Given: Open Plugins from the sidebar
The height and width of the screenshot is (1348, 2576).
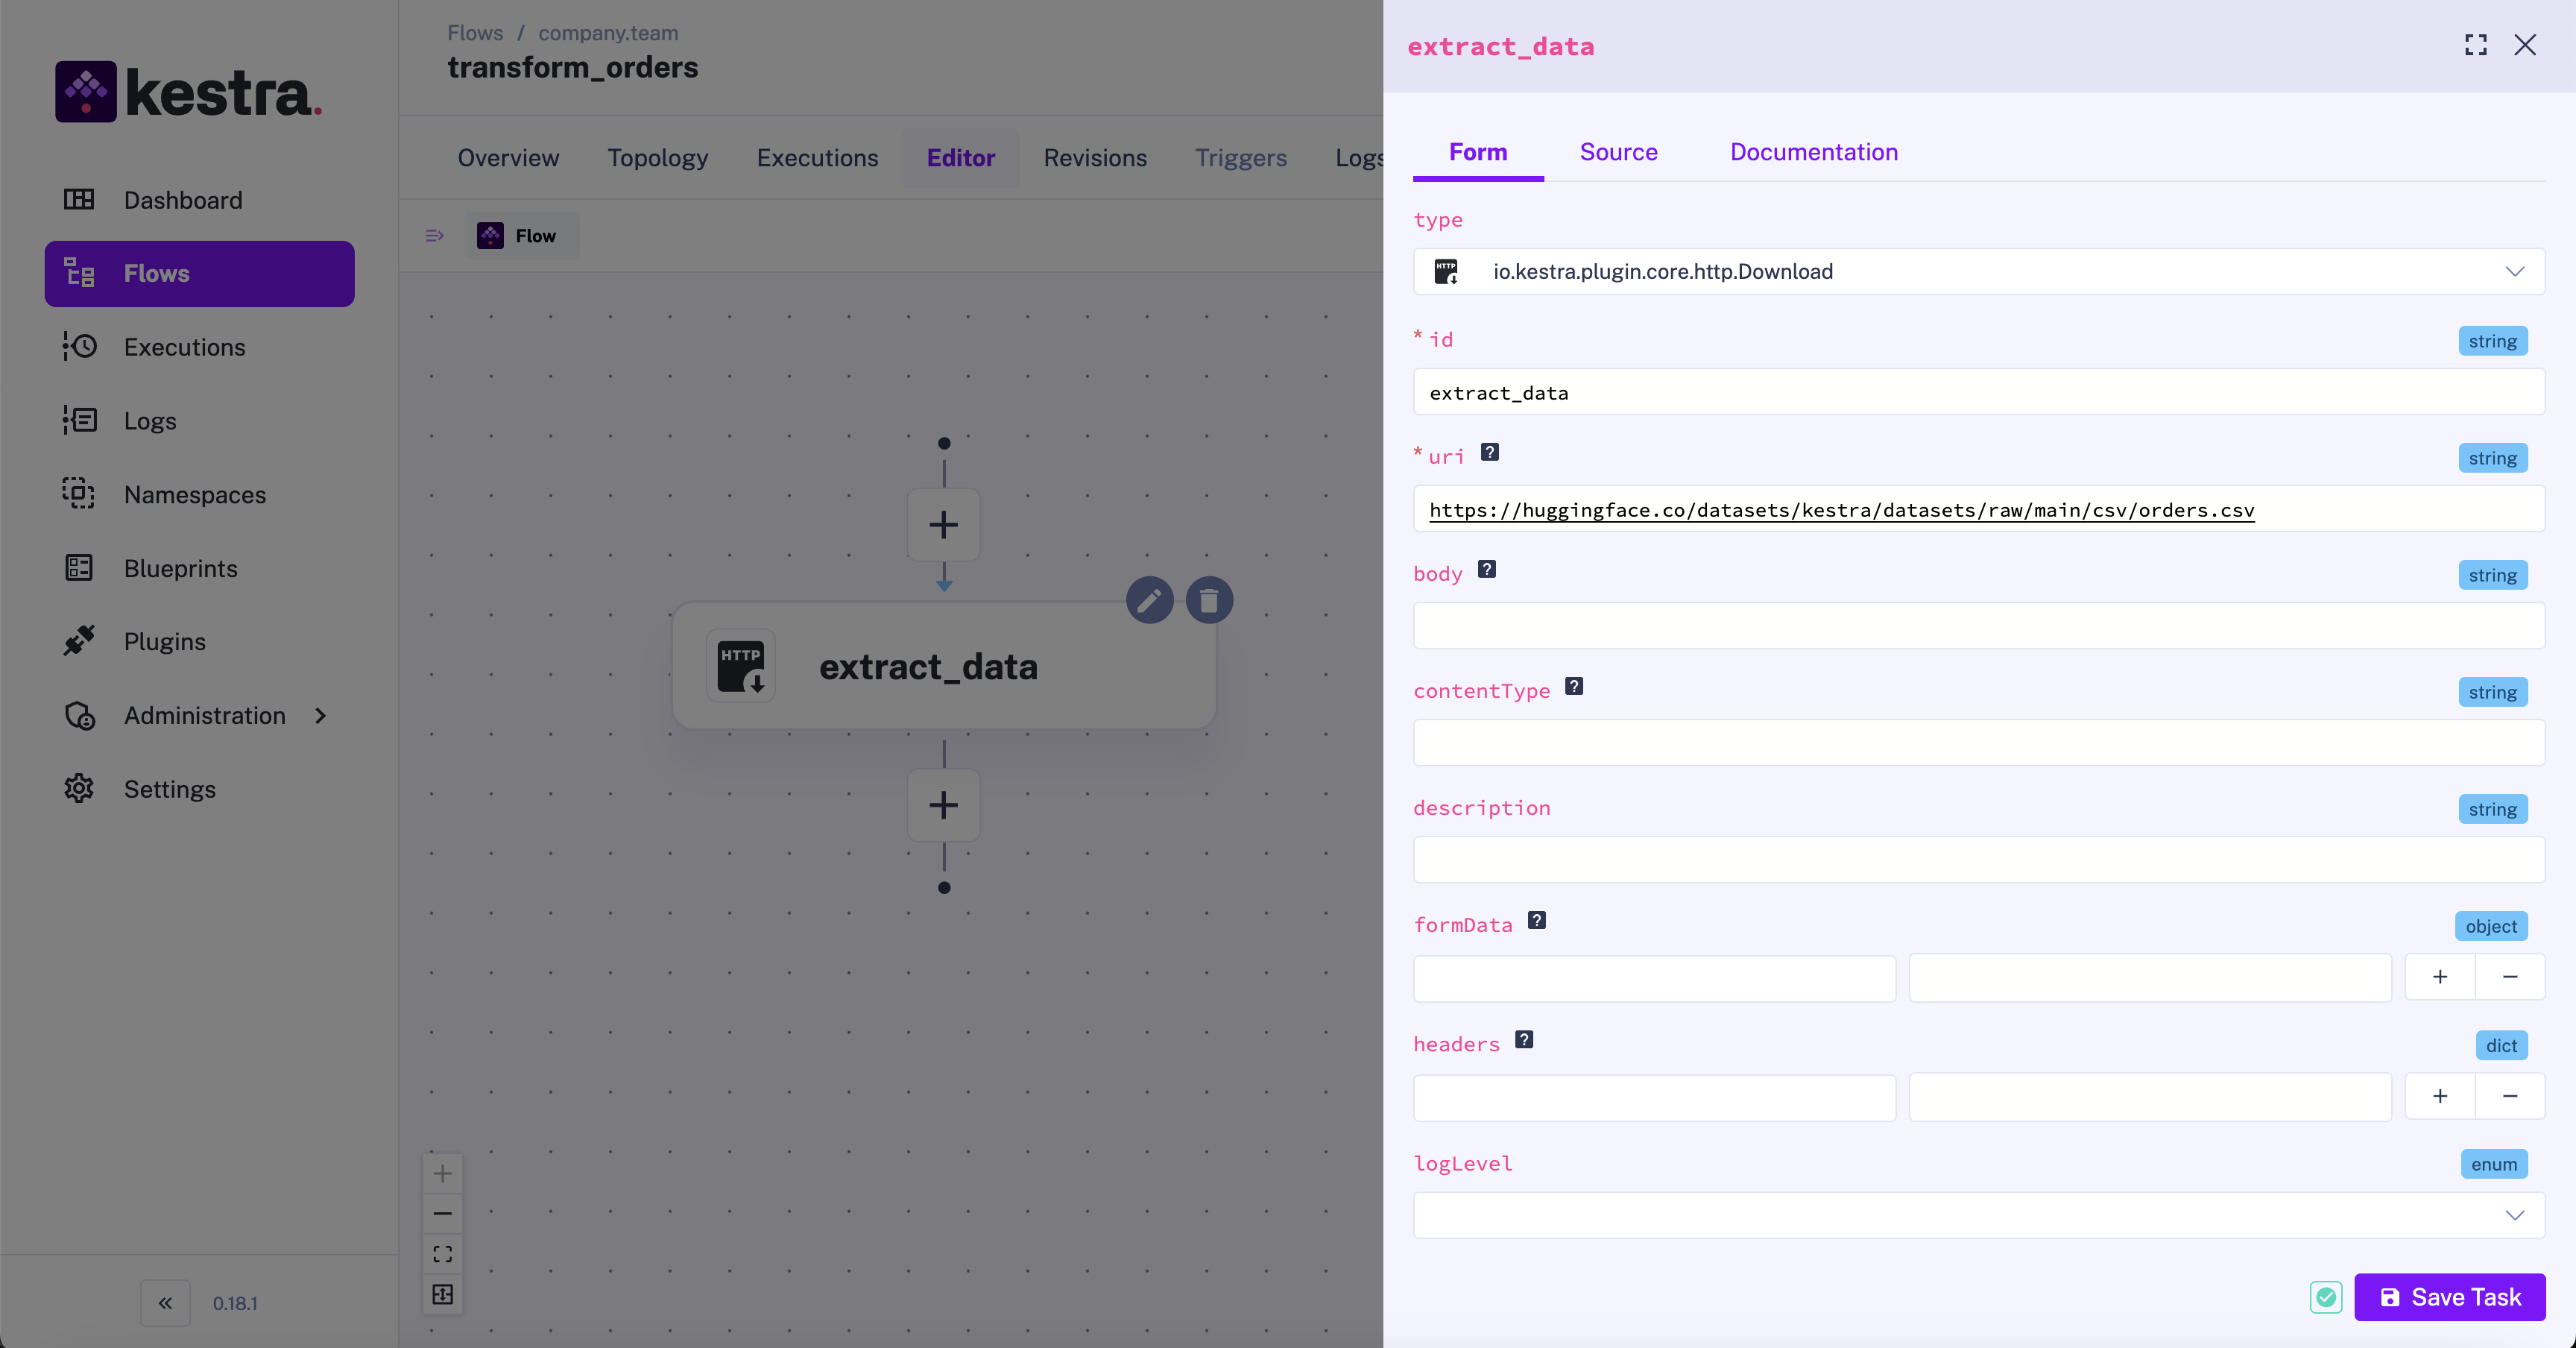Looking at the screenshot, I should point(164,641).
